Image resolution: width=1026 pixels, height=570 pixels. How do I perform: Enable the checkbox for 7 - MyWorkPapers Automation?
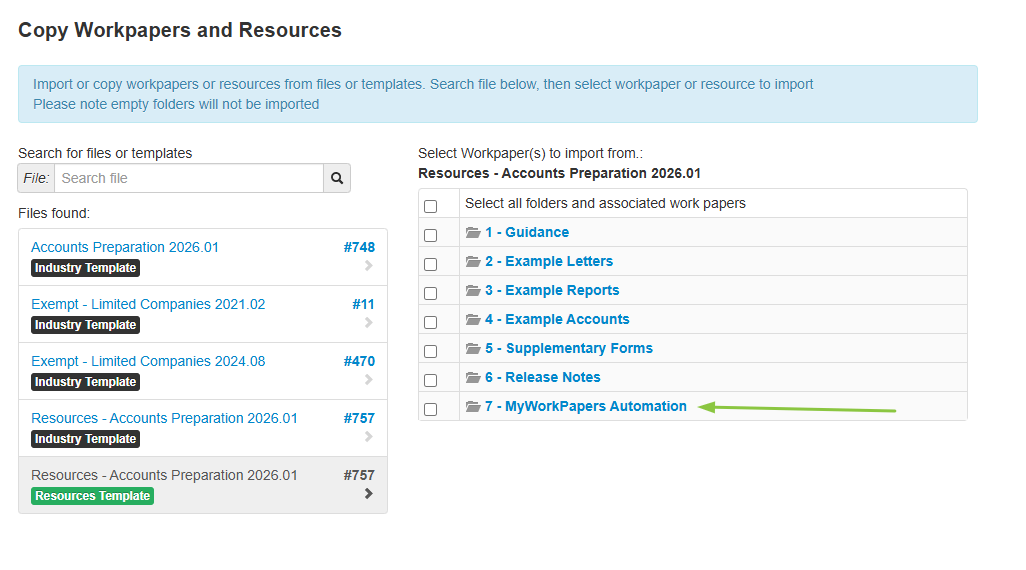pyautogui.click(x=431, y=409)
